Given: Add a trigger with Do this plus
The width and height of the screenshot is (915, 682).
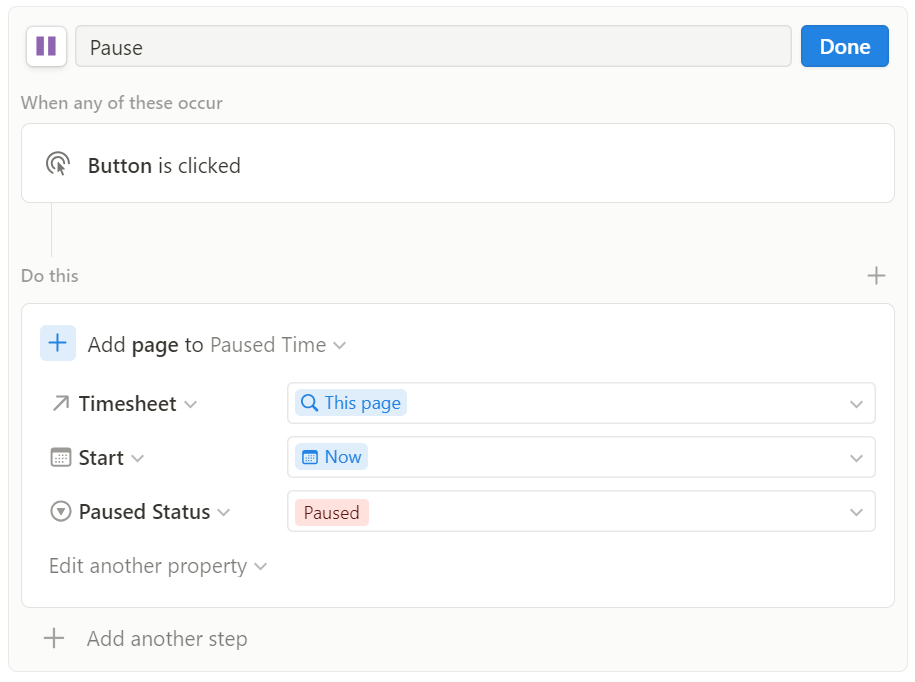Looking at the screenshot, I should pos(876,275).
